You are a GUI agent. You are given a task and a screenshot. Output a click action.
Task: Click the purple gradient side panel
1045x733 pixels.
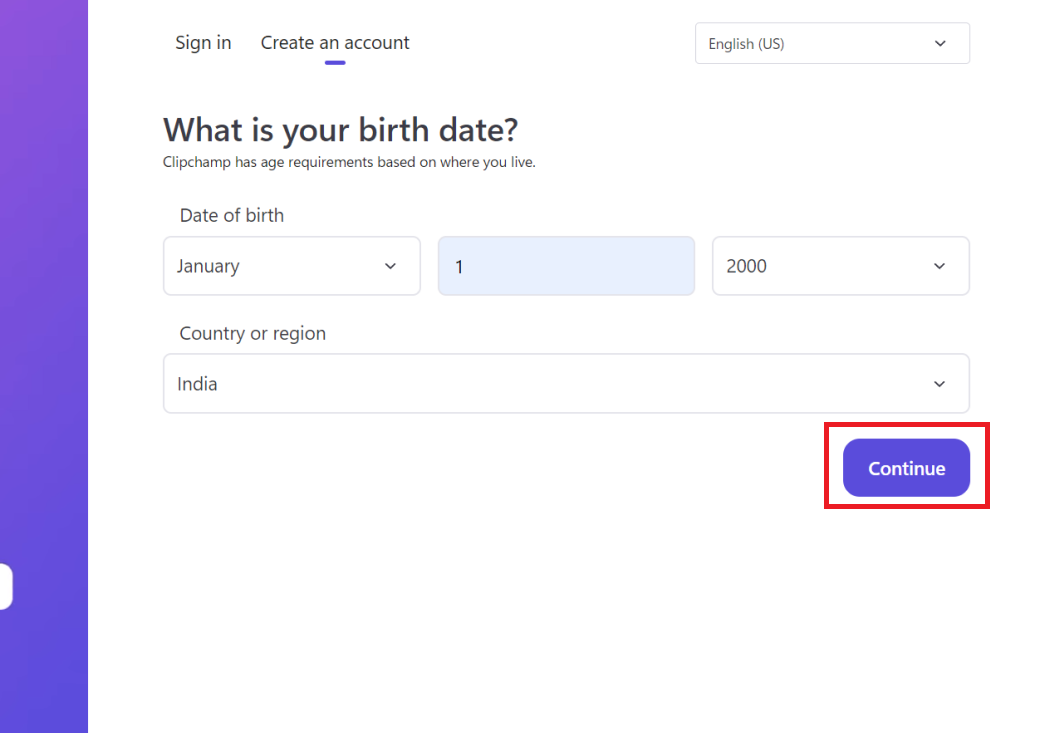(44, 300)
